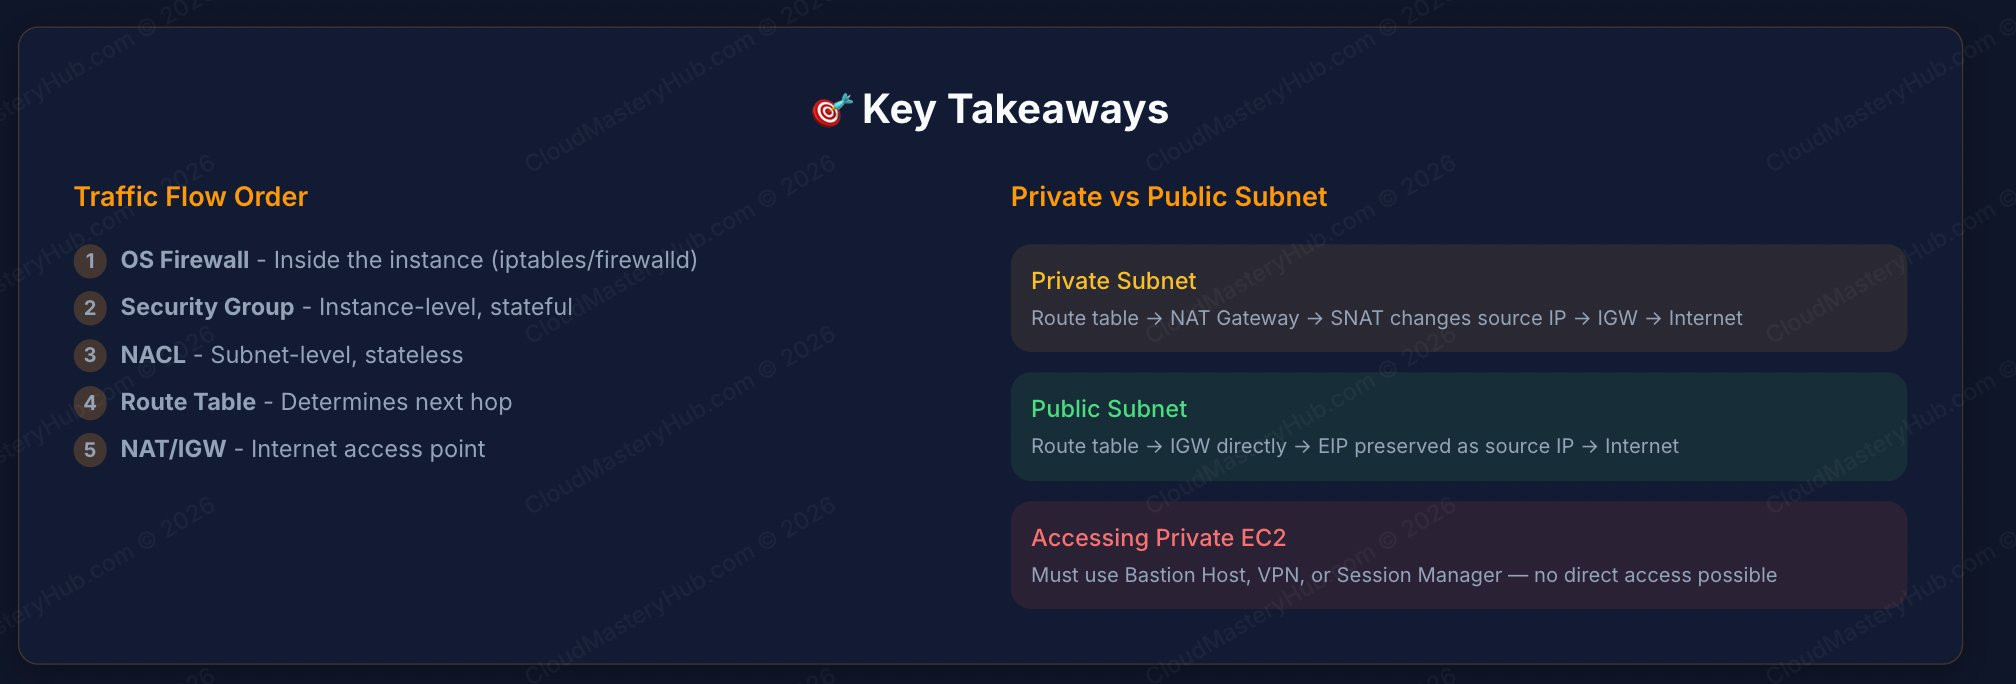Click the Route Table next hop item
Viewport: 2016px width, 684px height.
click(x=316, y=402)
